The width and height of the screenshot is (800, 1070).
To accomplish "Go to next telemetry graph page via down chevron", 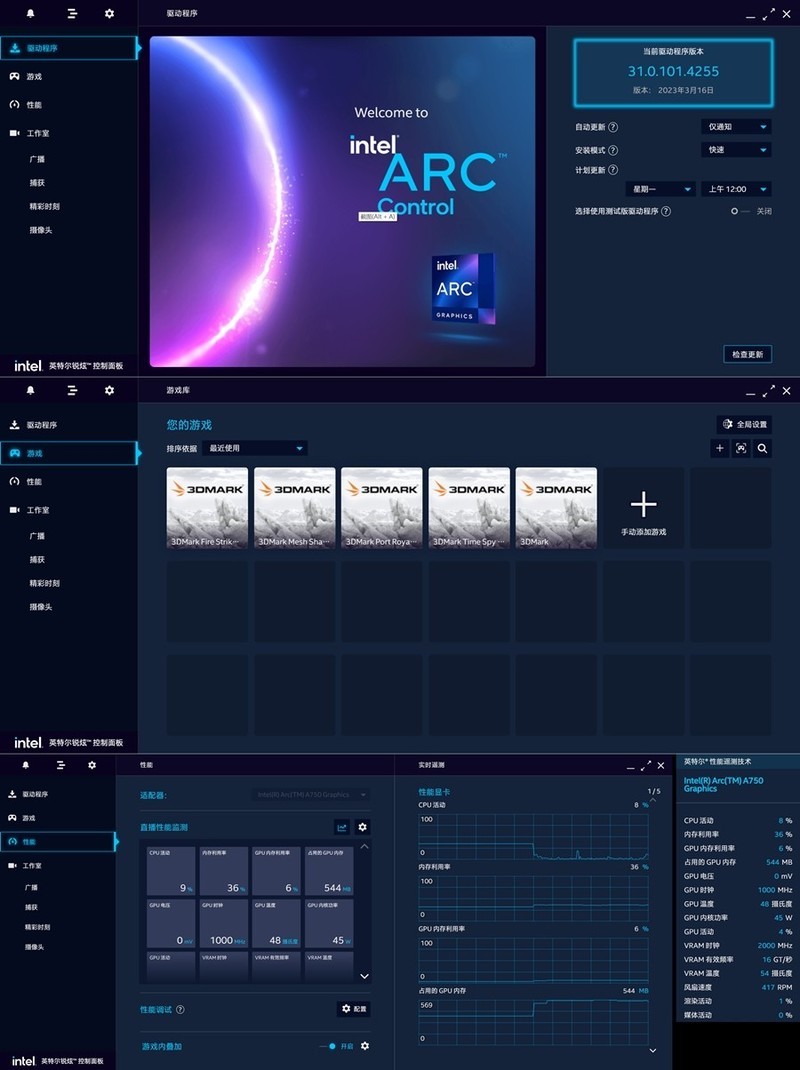I will [x=653, y=1050].
